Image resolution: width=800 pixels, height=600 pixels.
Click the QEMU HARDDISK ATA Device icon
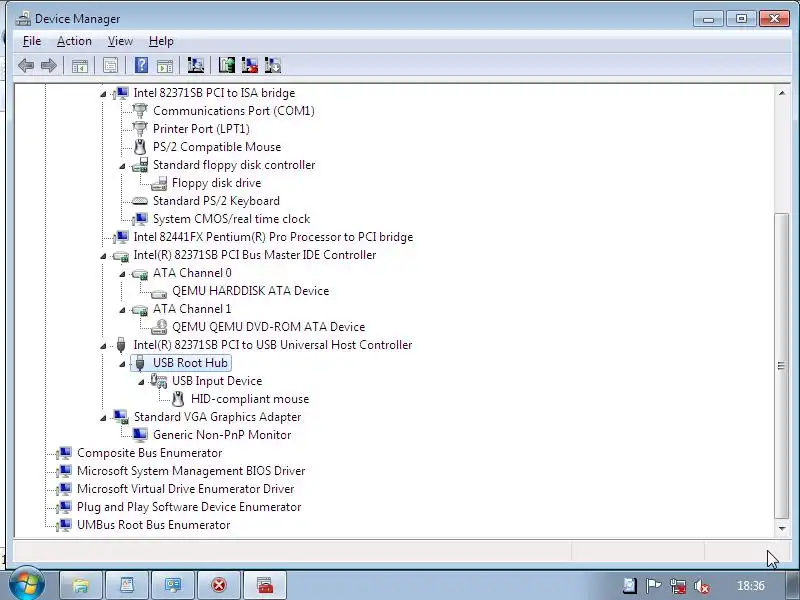pyautogui.click(x=159, y=293)
